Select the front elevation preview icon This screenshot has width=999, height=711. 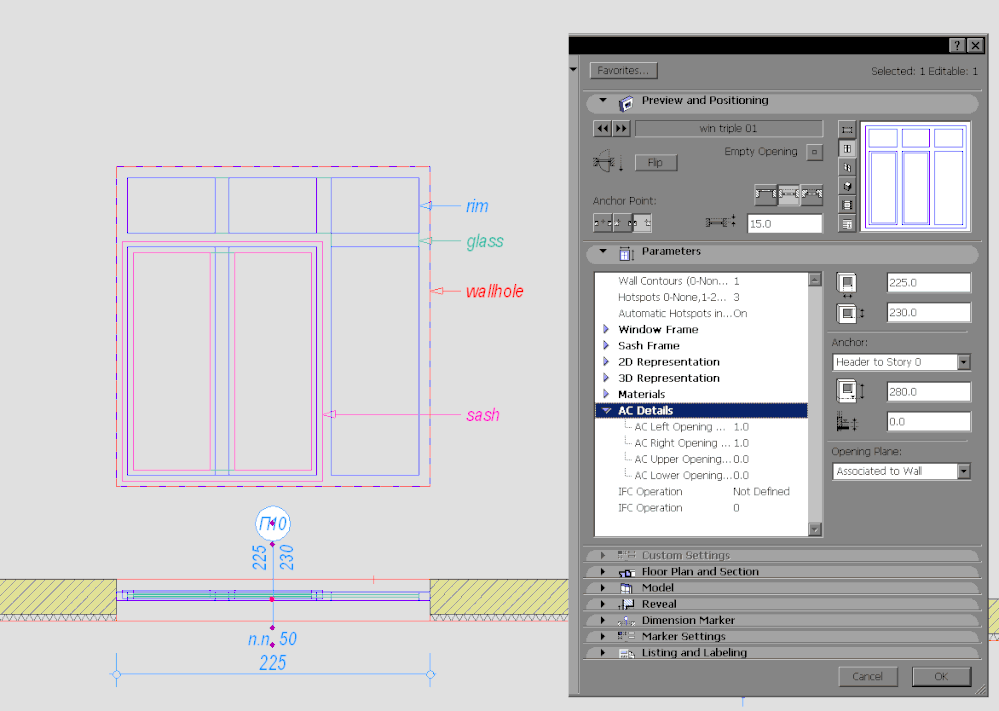click(x=847, y=148)
